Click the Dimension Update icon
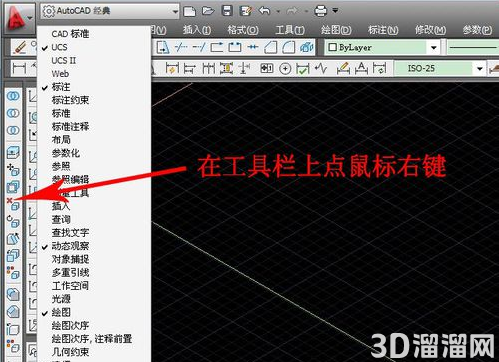The image size is (499, 362). tap(379, 68)
